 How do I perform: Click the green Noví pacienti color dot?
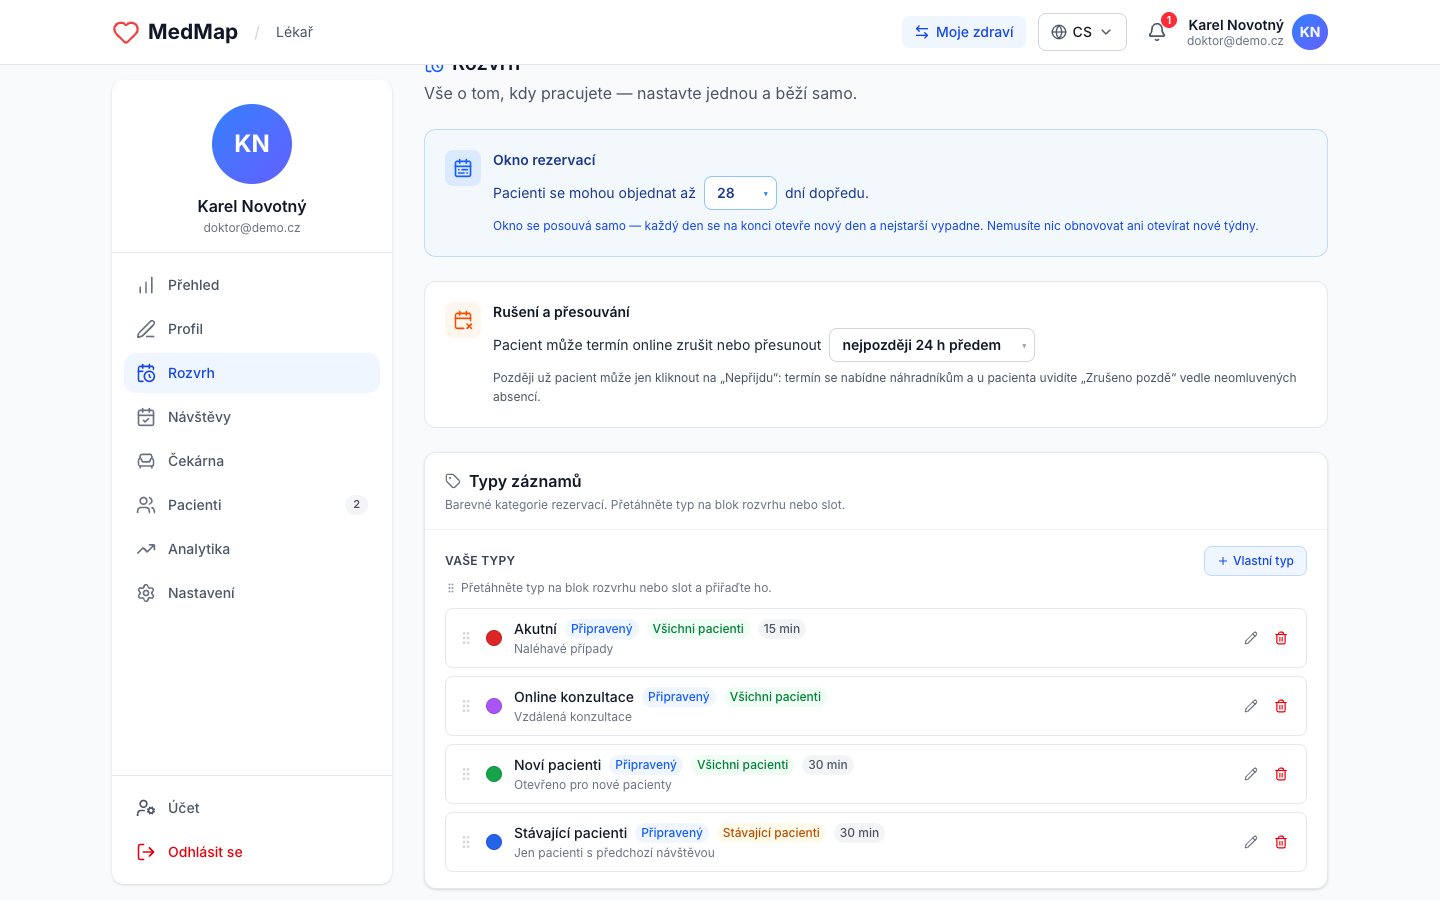[x=494, y=774]
